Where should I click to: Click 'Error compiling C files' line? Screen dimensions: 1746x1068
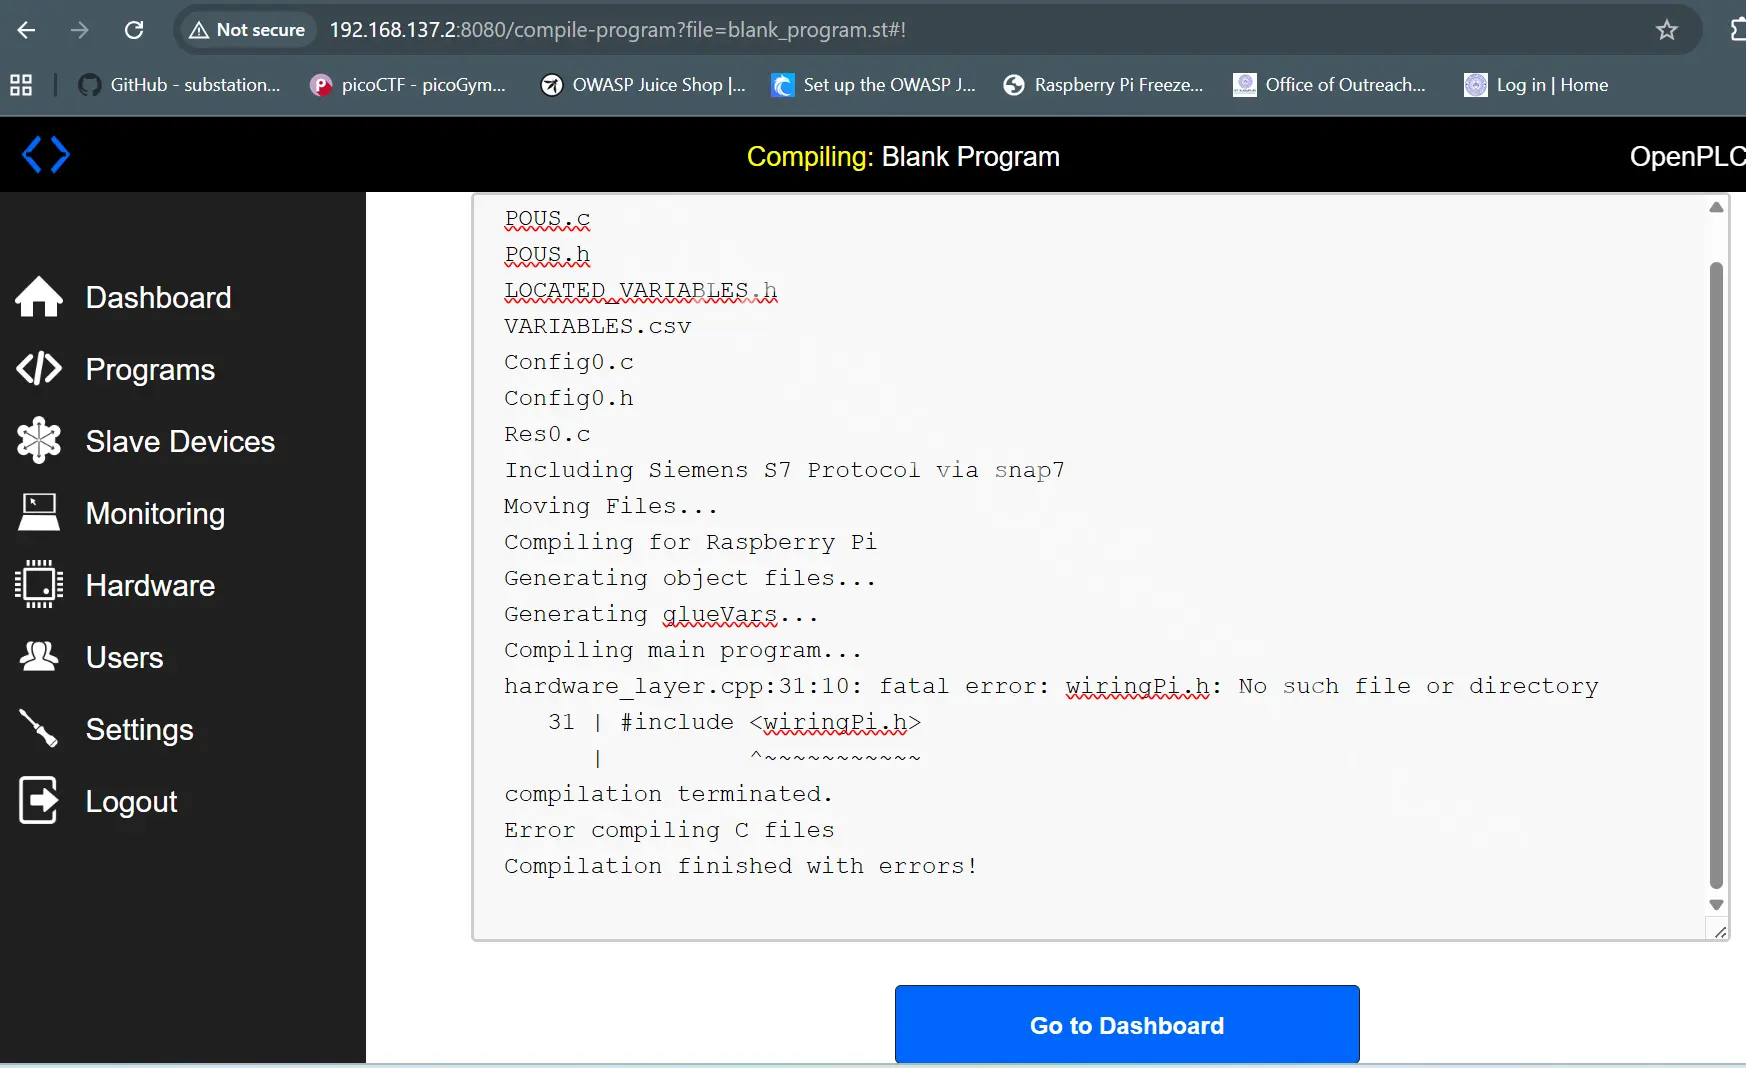click(669, 830)
